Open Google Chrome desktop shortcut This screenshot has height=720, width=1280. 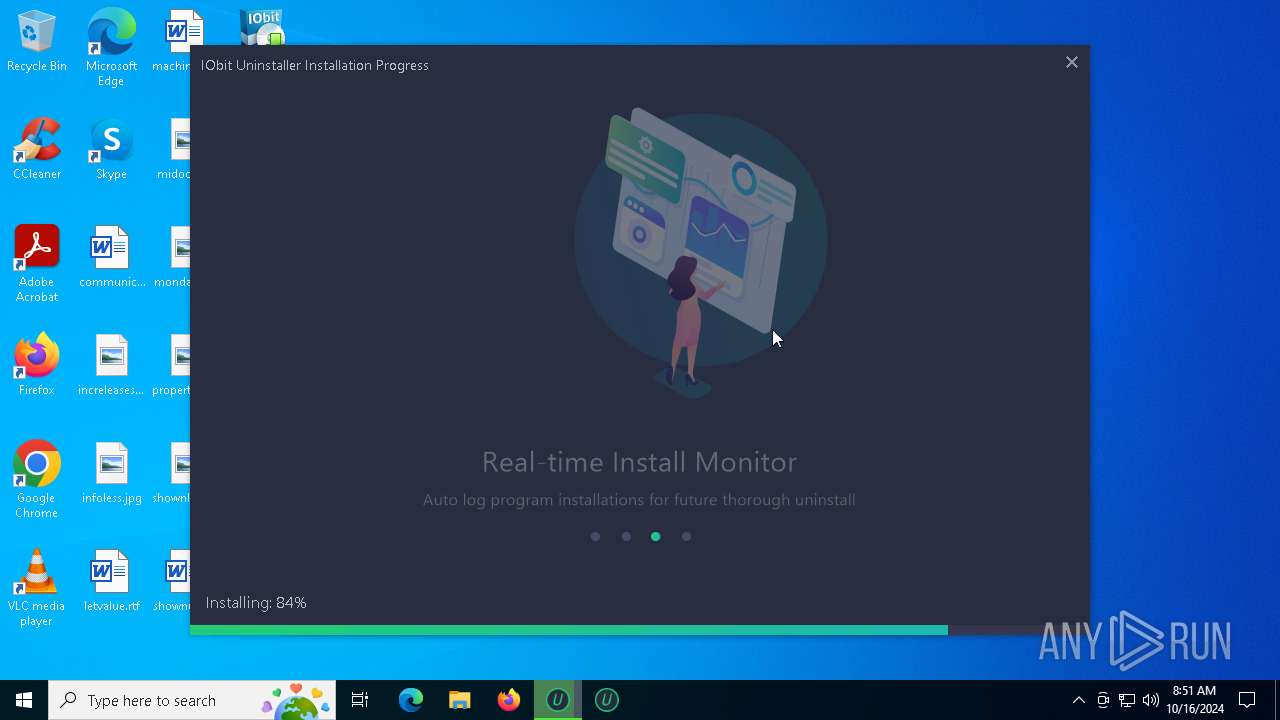37,480
